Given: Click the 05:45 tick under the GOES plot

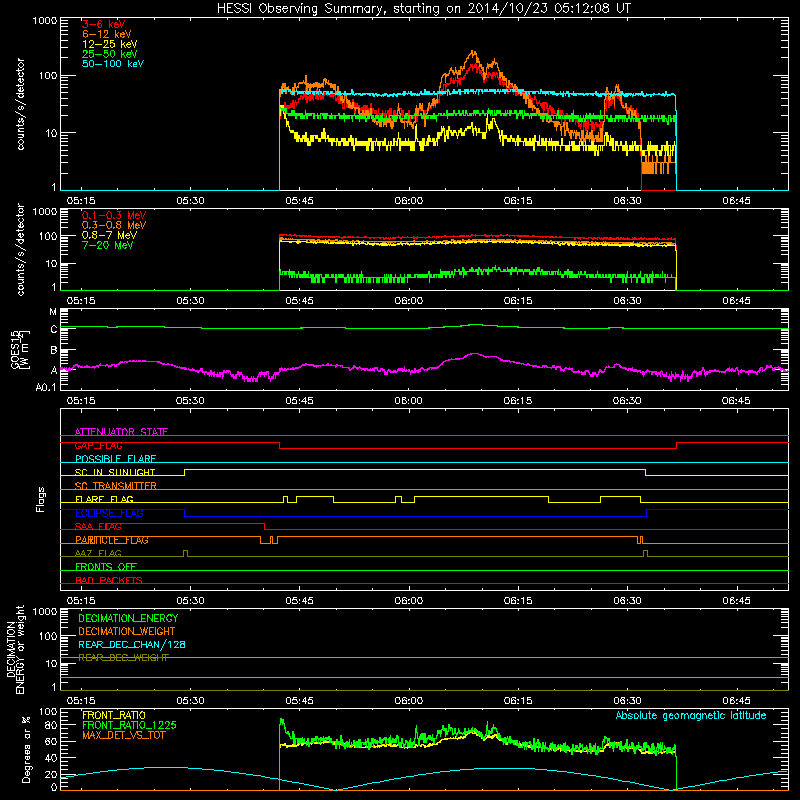Looking at the screenshot, I should coord(299,401).
